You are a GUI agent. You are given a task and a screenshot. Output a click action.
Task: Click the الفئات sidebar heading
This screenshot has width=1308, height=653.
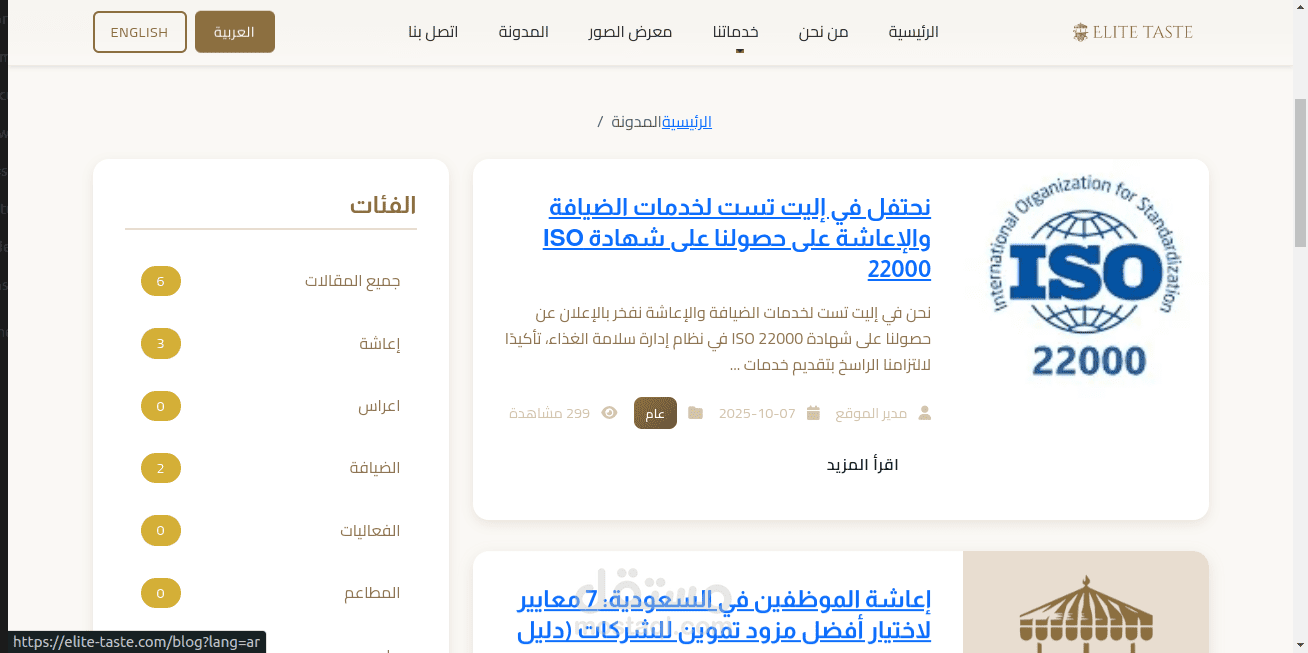click(x=383, y=205)
